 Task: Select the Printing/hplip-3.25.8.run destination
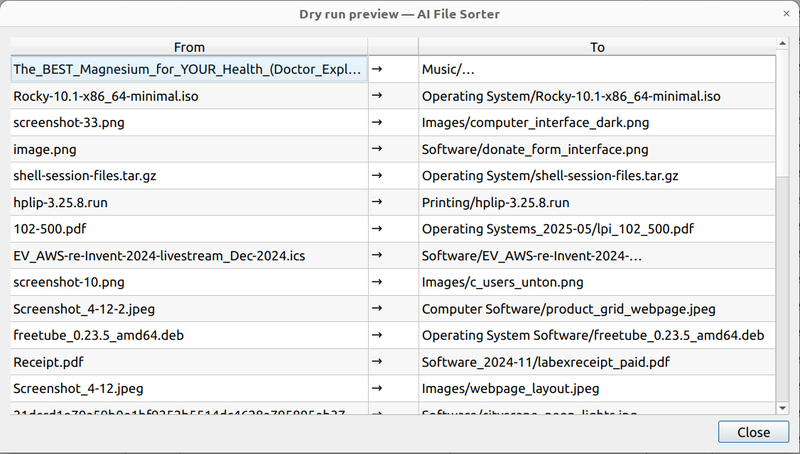[x=502, y=202]
